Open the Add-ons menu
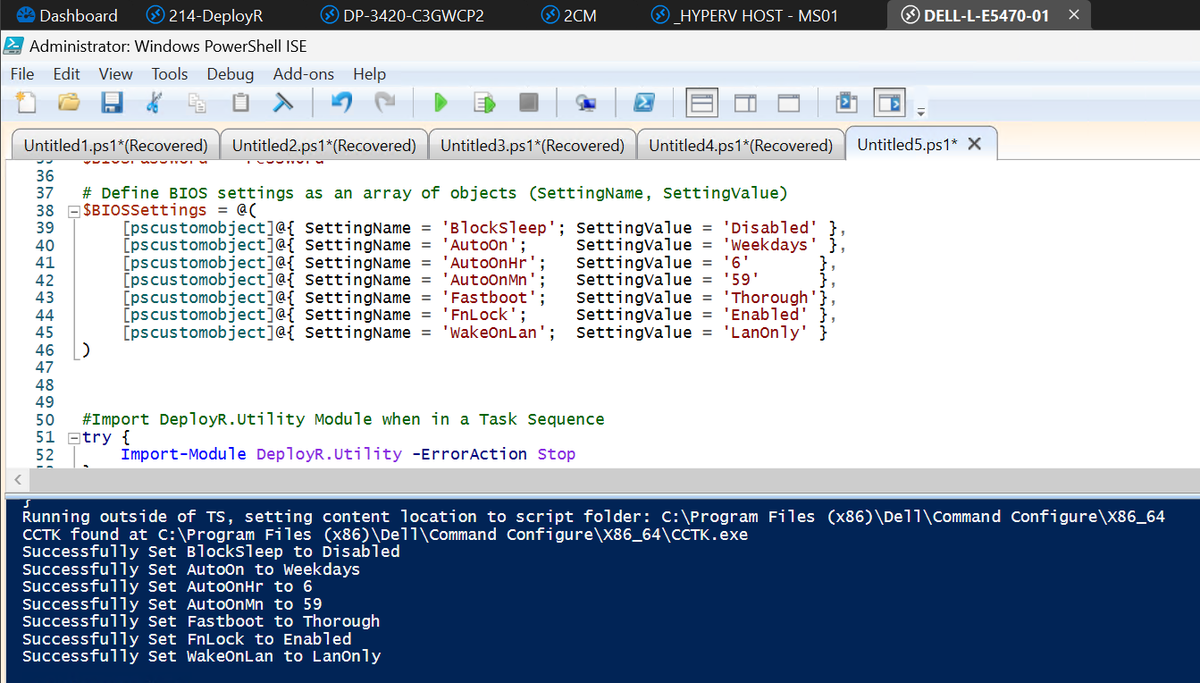 pos(304,74)
